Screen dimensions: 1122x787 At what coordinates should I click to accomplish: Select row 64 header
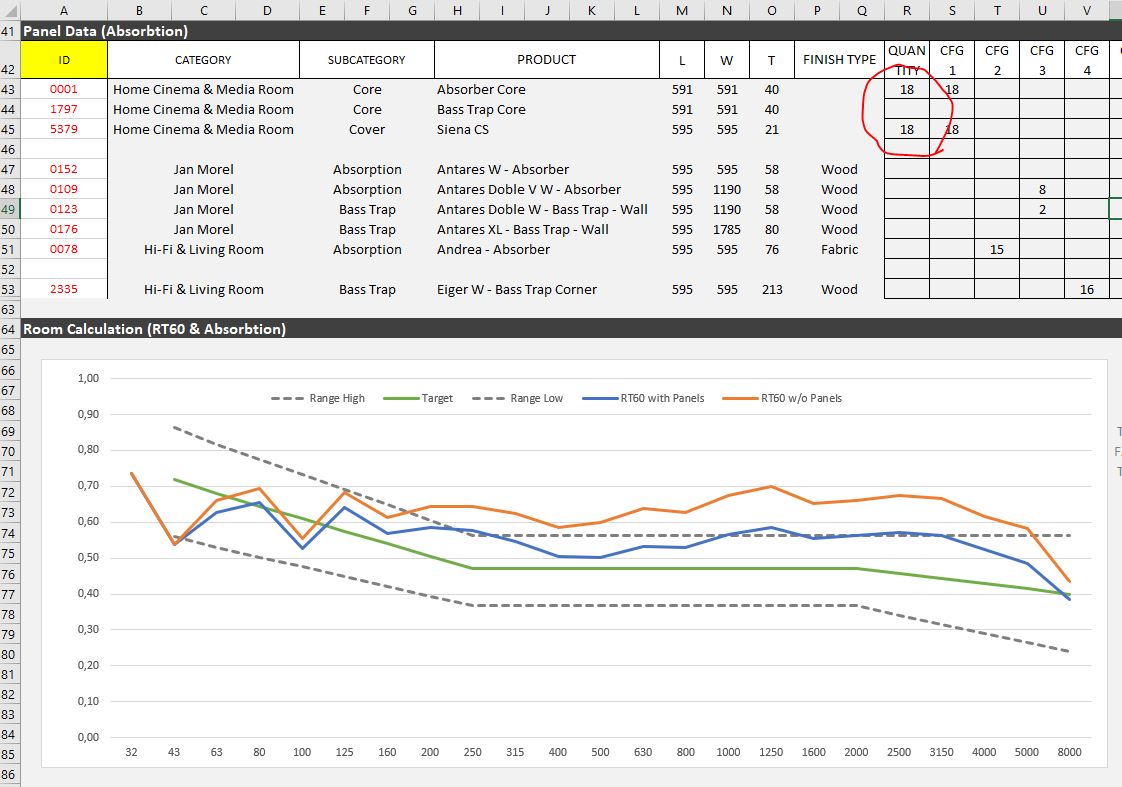[9, 329]
